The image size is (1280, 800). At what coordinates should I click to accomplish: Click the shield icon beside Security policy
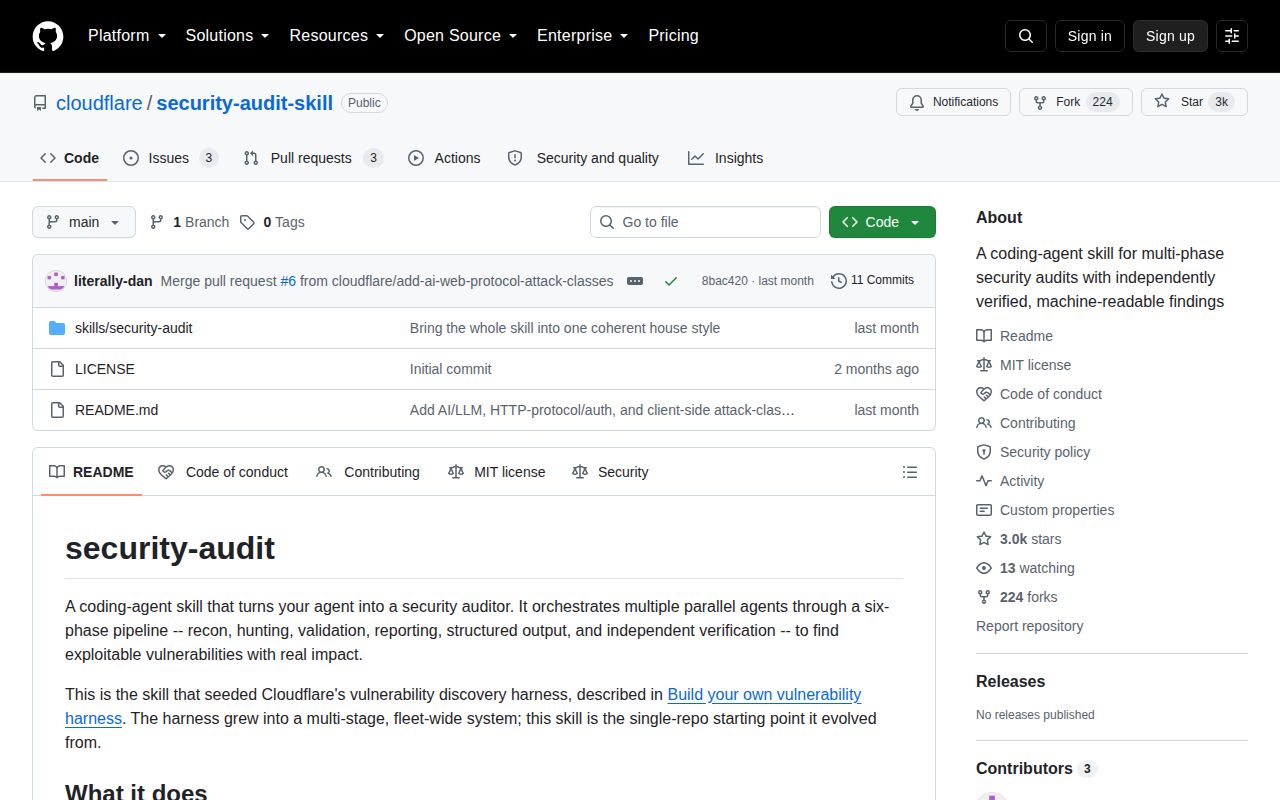tap(984, 452)
